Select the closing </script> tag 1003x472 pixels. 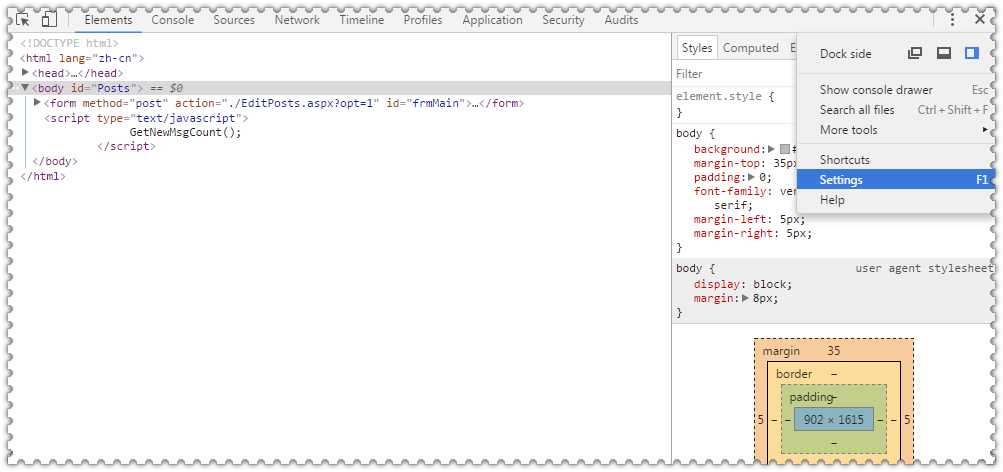click(127, 146)
